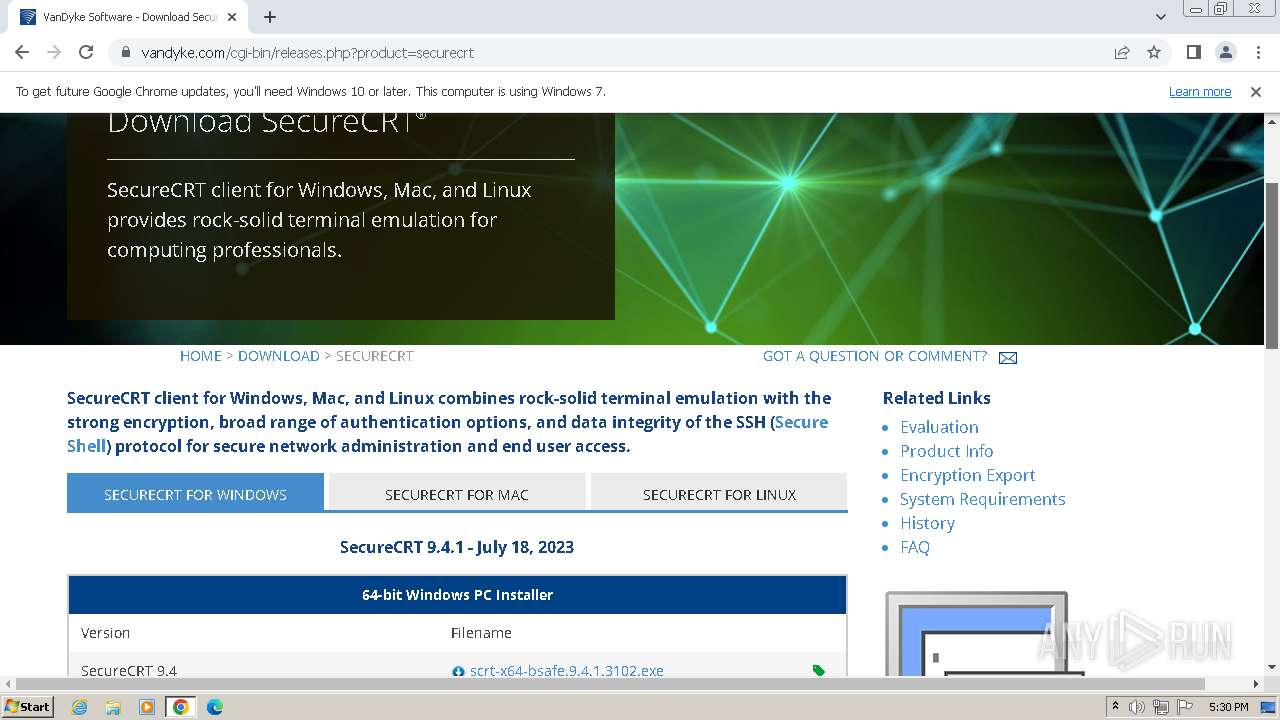Open Chrome profile avatar
1280x720 pixels.
(1226, 52)
